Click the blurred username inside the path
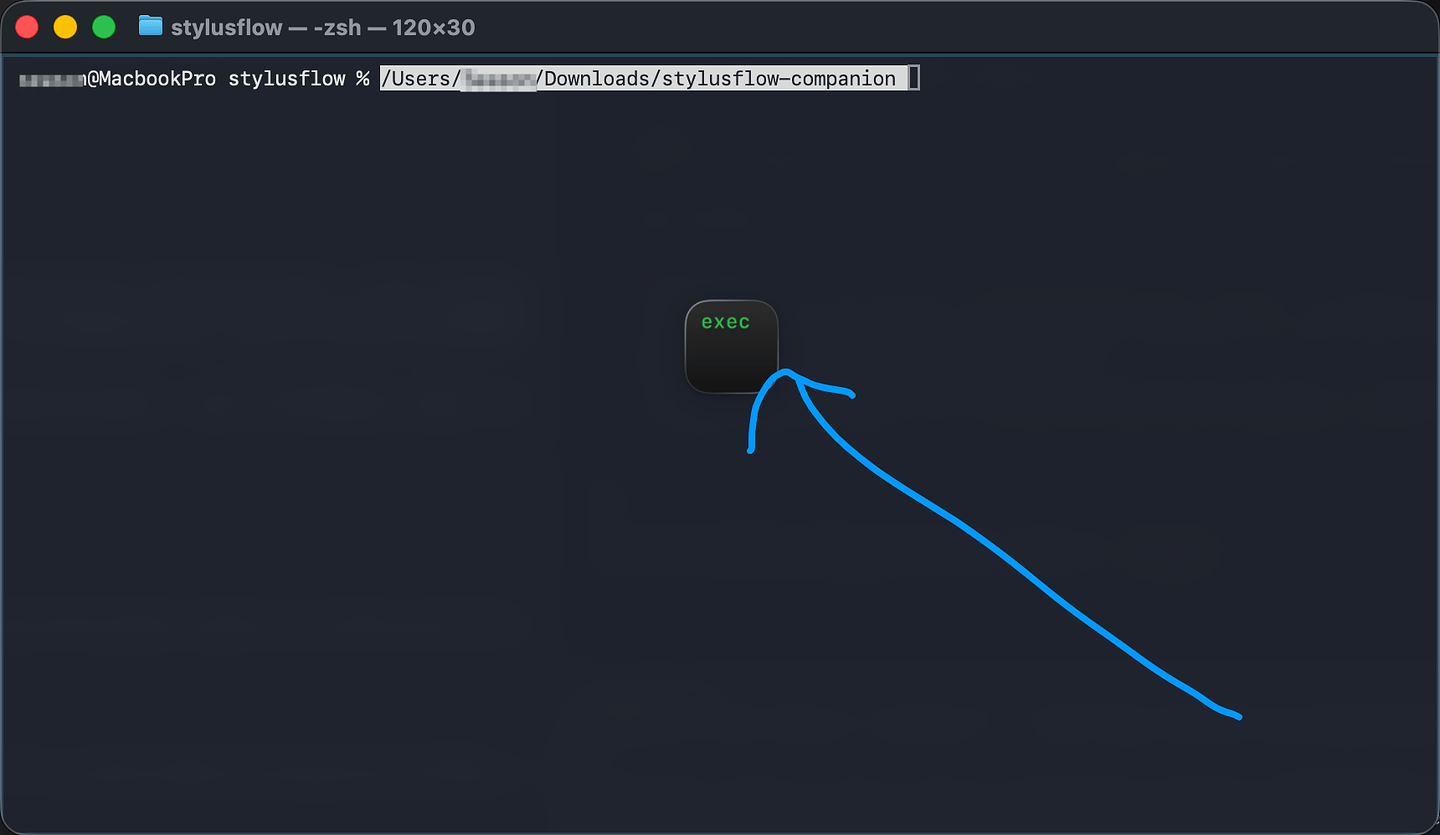 [x=499, y=78]
